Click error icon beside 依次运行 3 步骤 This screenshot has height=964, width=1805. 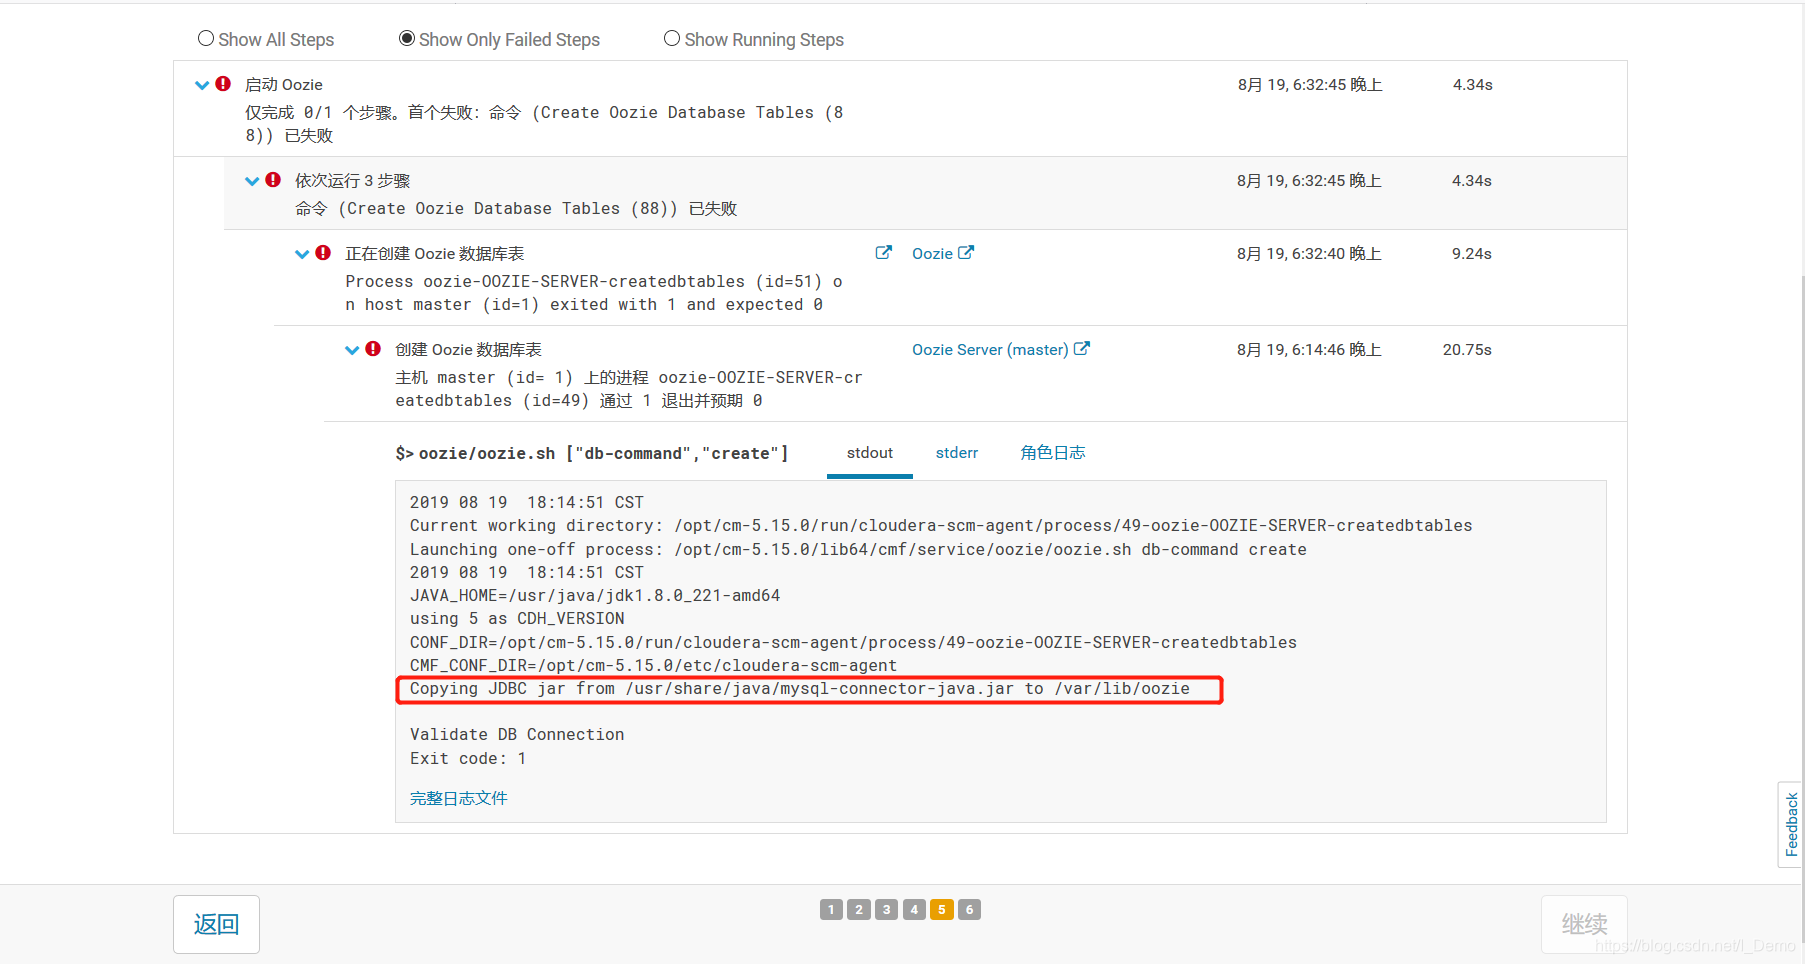pos(273,180)
